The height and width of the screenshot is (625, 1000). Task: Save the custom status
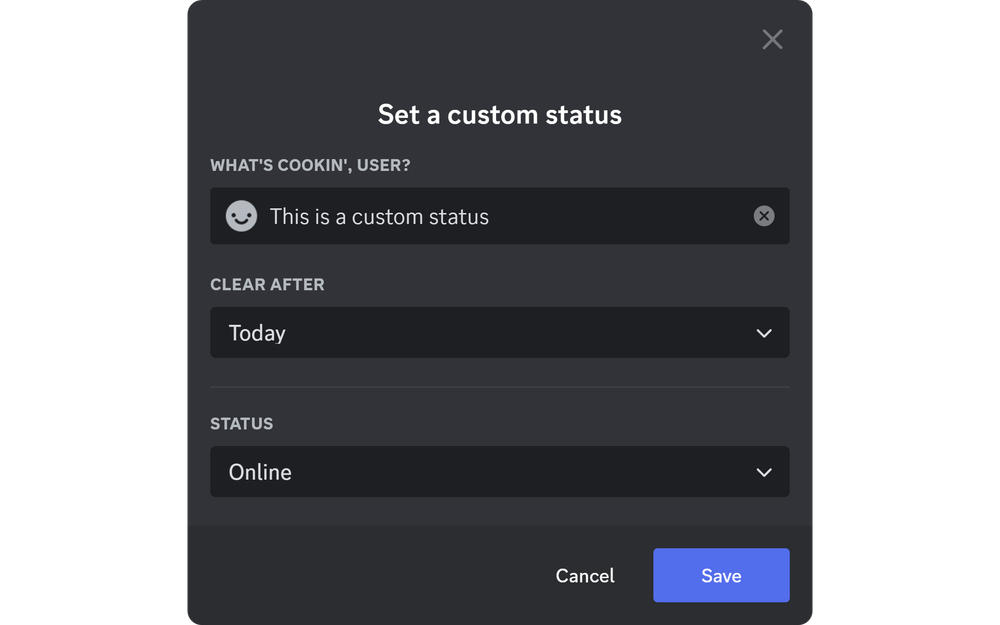[x=721, y=575]
